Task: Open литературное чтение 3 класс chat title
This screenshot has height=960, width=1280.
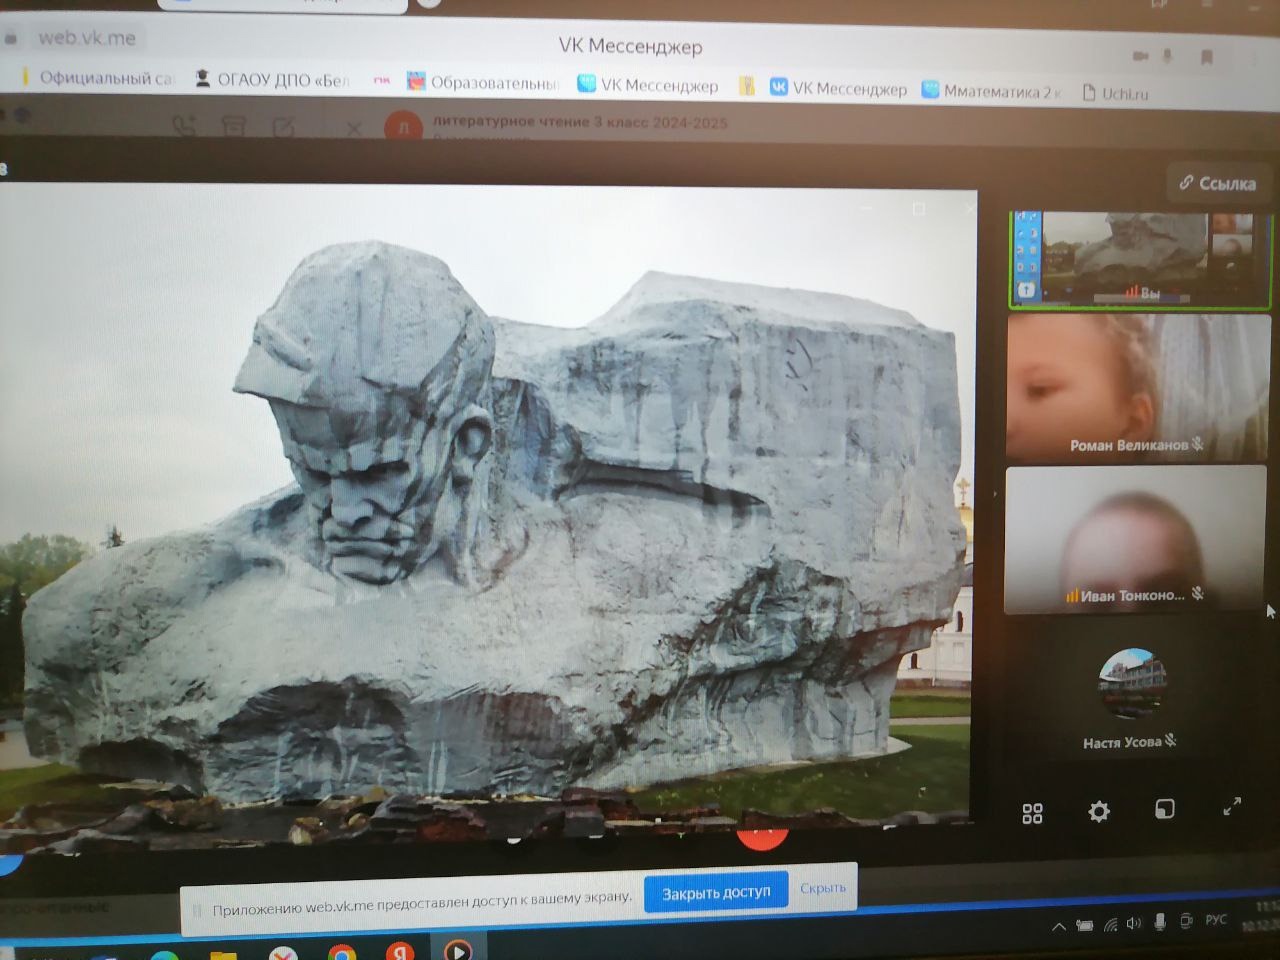Action: [580, 122]
